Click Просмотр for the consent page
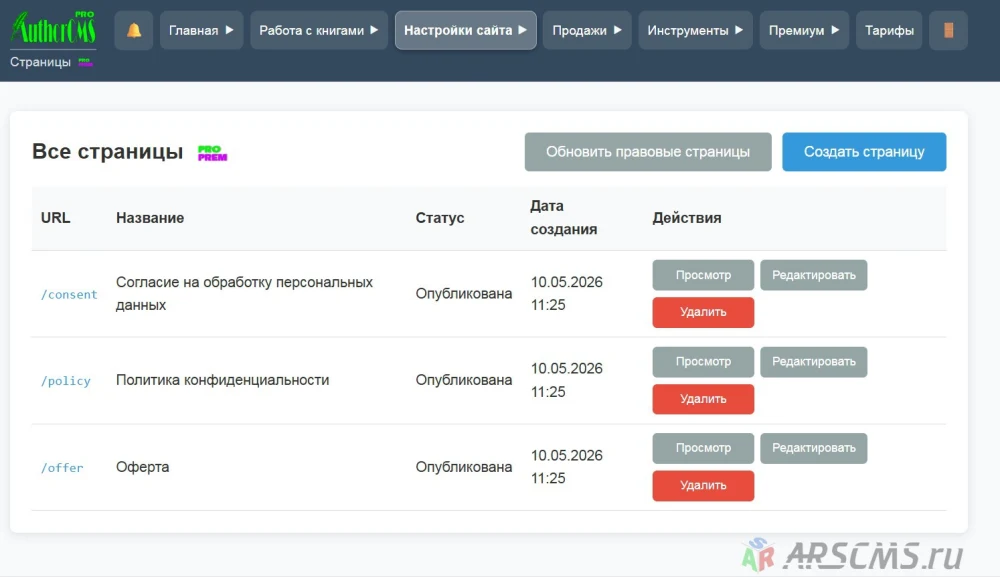This screenshot has height=577, width=1000. 703,275
